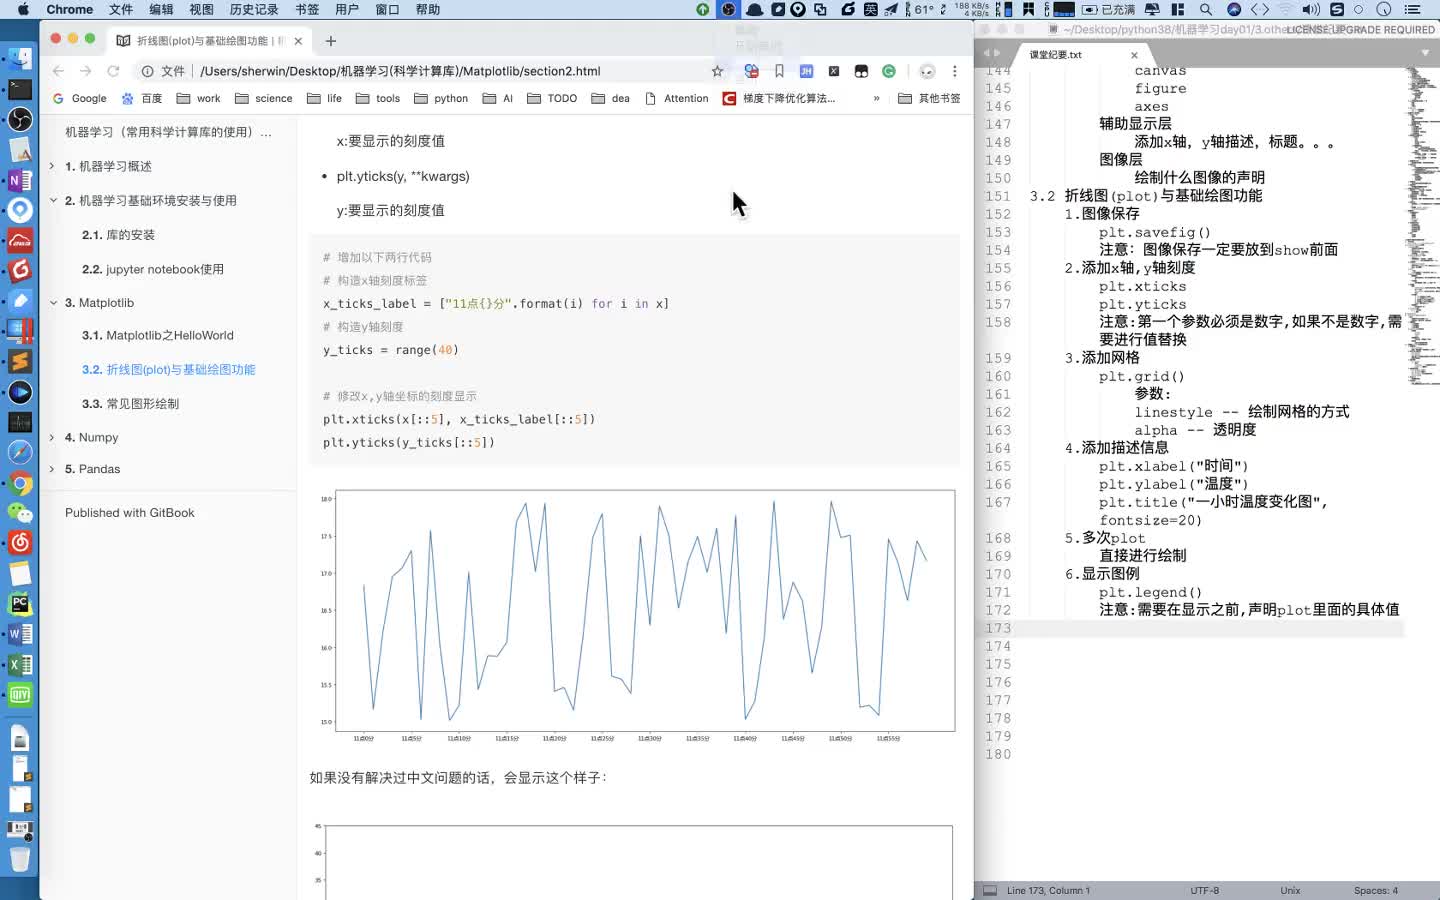Viewport: 1440px width, 900px height.
Task: Open section 2.2. jupyter notebook使用
Action: [x=153, y=269]
